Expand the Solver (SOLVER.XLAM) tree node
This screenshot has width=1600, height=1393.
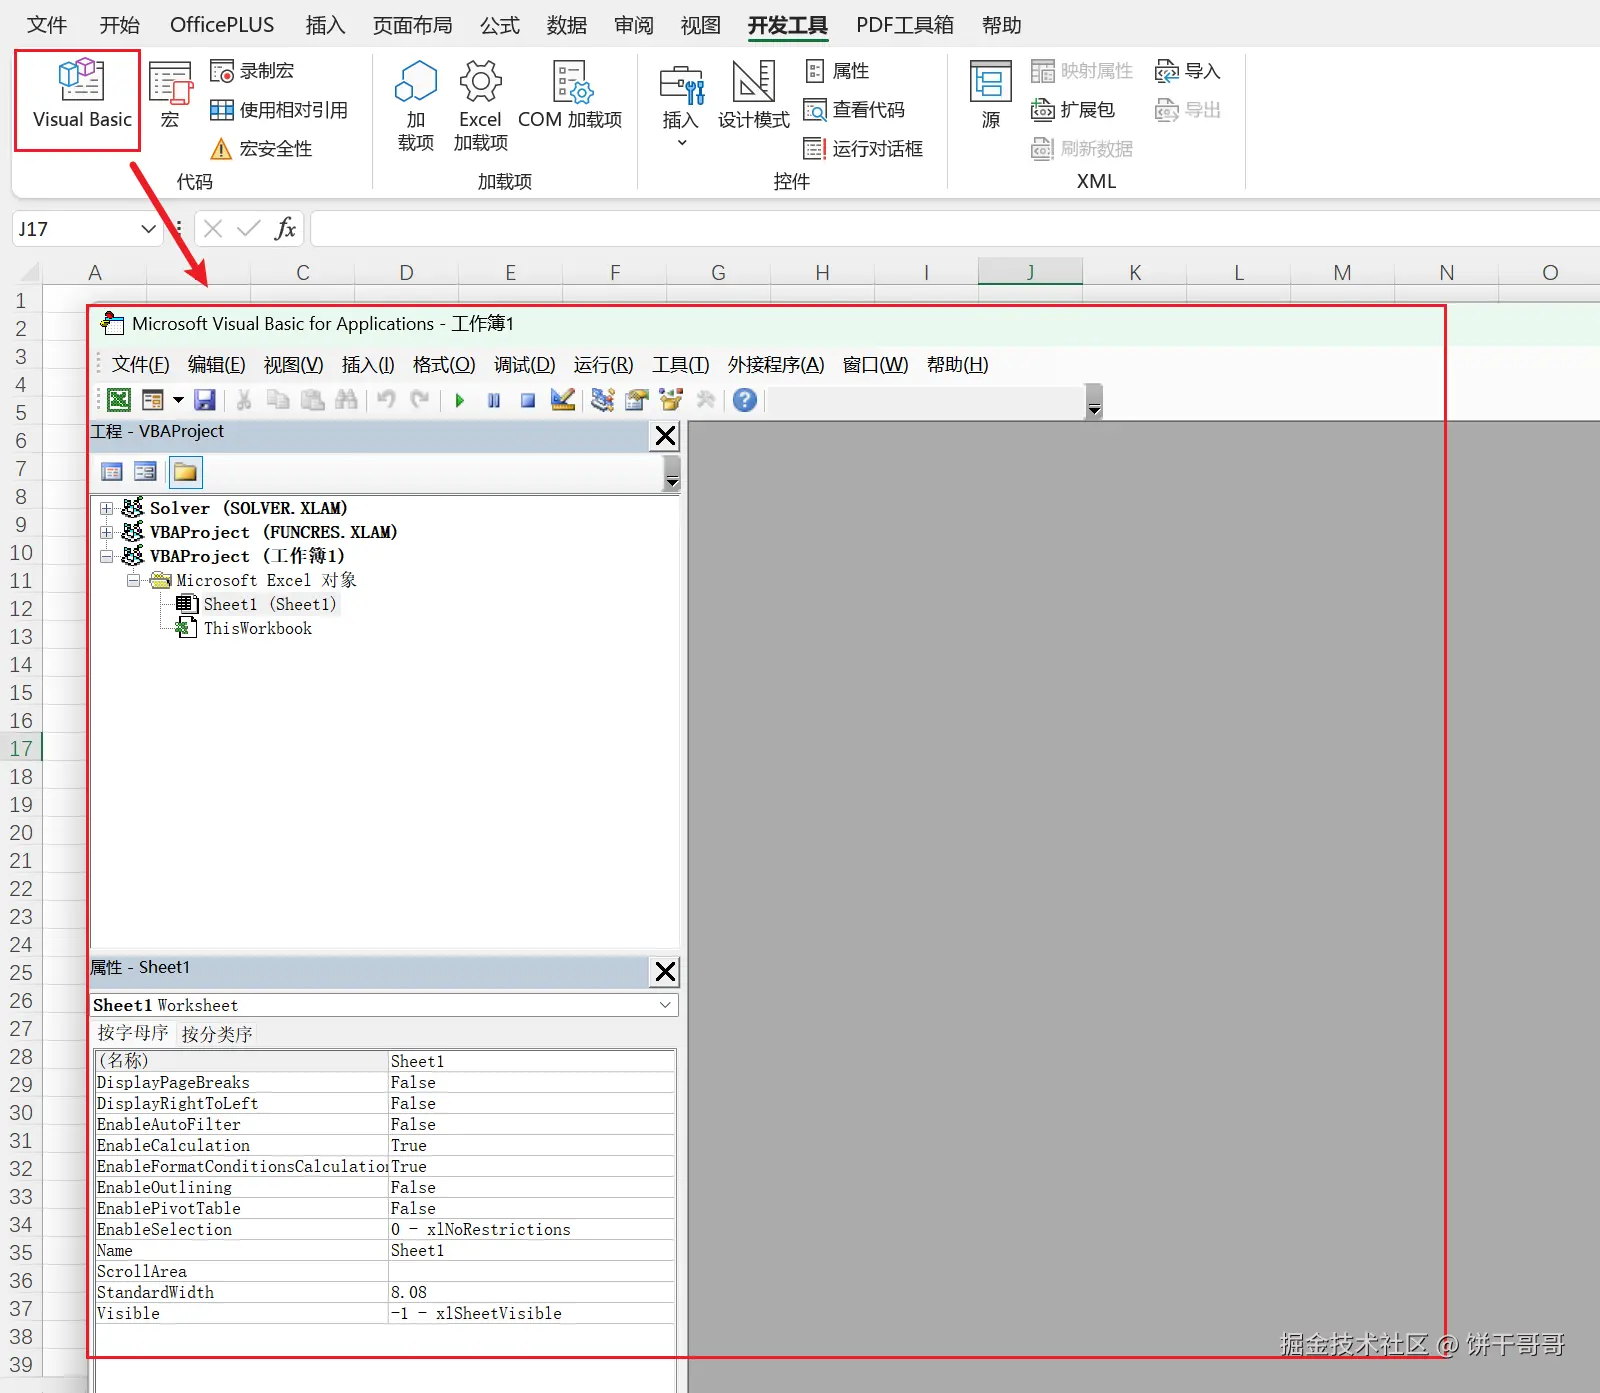pos(106,508)
